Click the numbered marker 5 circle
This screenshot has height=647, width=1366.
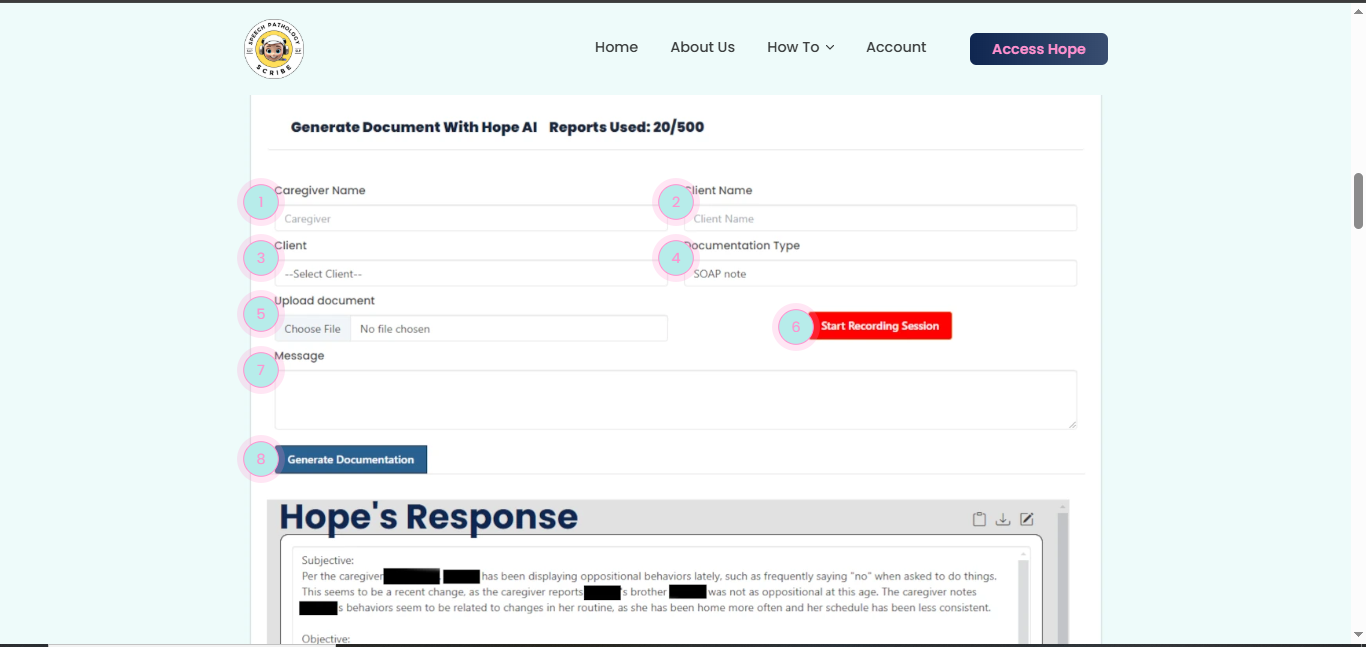261,314
